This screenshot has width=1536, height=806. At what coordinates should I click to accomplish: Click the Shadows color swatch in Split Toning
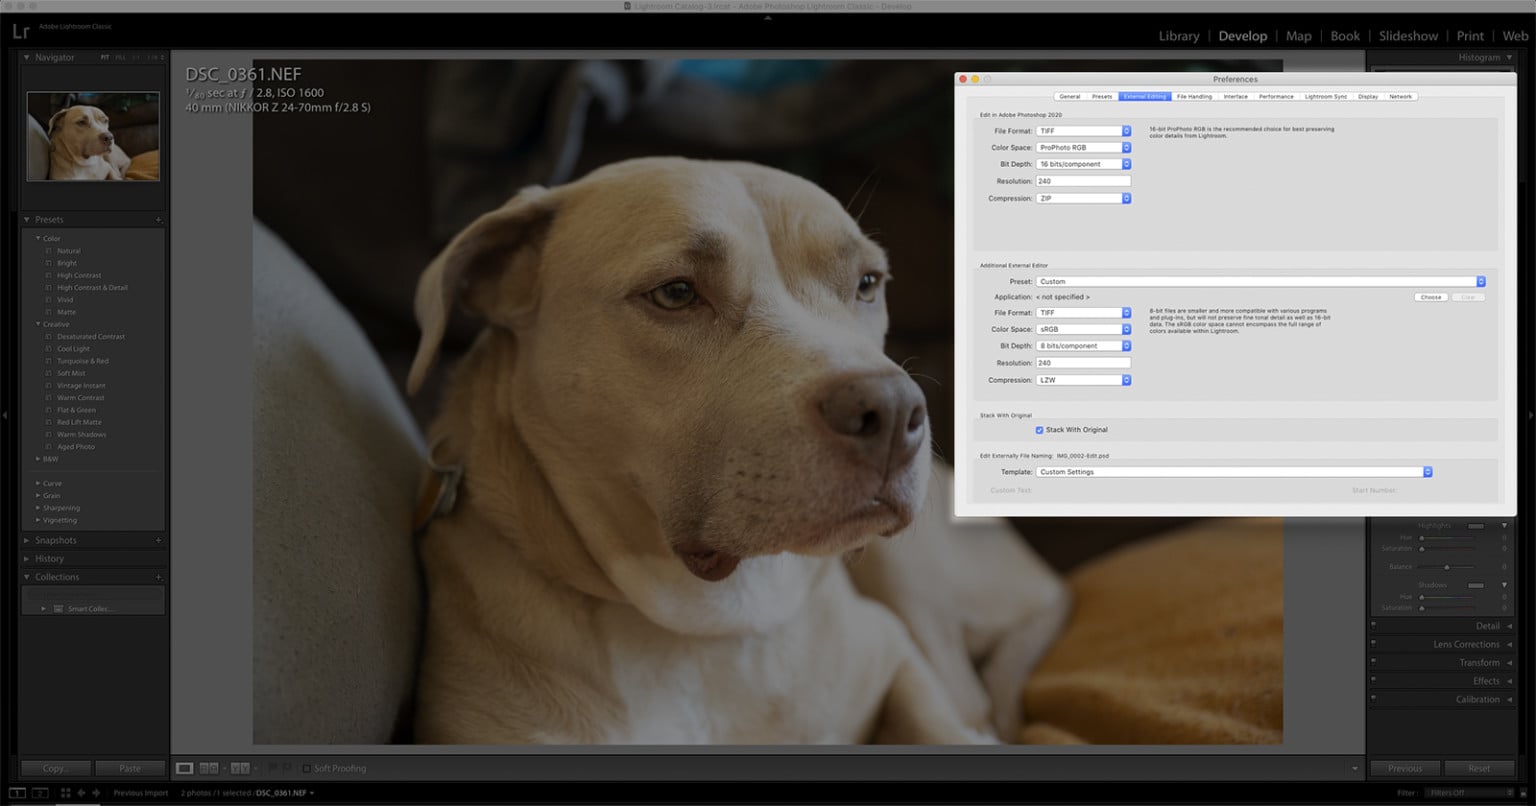[x=1476, y=585]
